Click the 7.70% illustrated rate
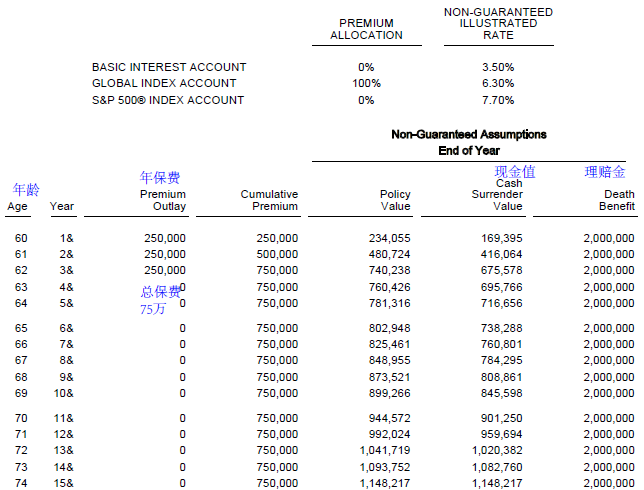 click(x=498, y=100)
